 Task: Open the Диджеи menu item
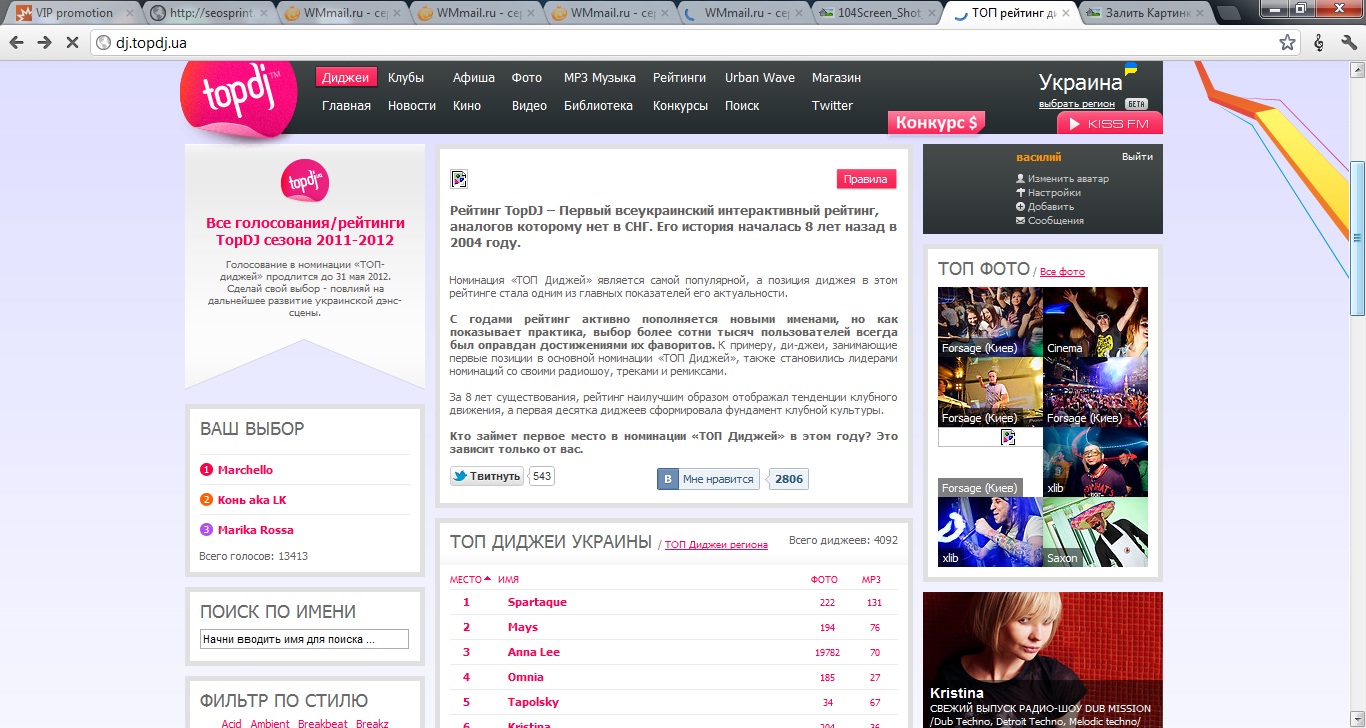pos(344,78)
